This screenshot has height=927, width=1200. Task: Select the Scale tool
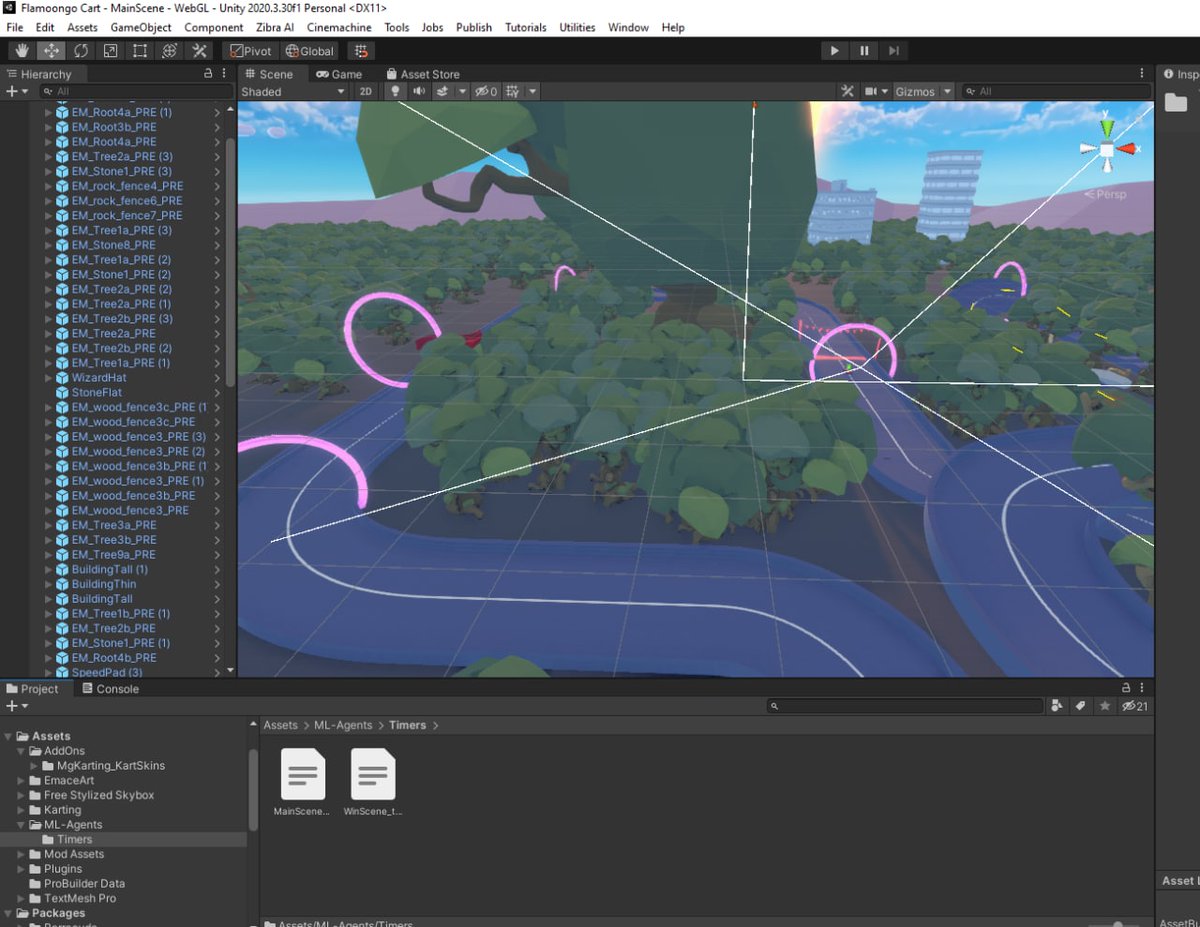point(110,51)
